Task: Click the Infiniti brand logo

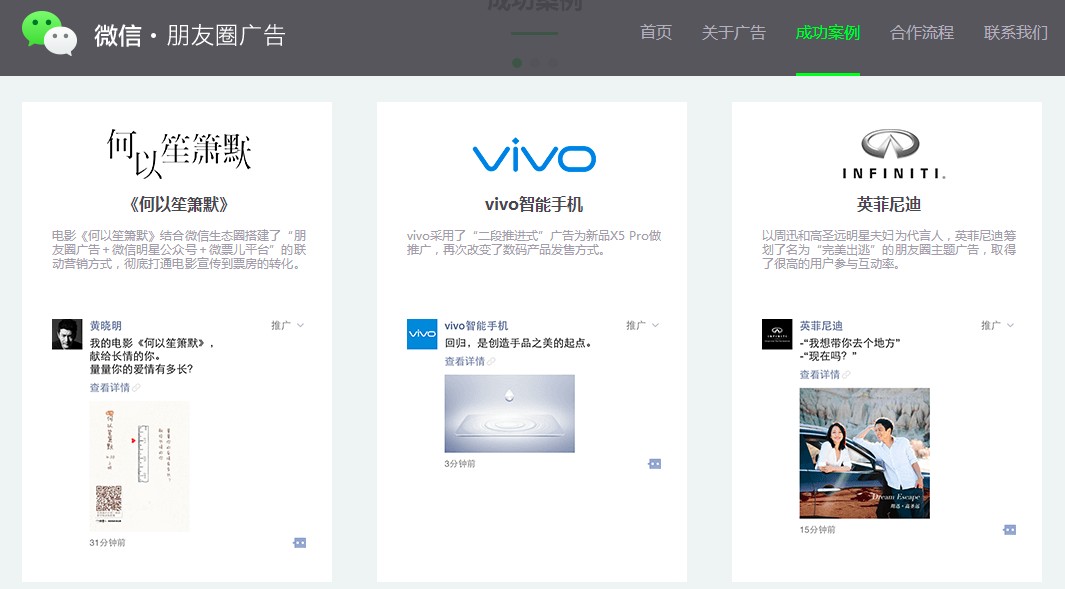Action: tap(892, 153)
